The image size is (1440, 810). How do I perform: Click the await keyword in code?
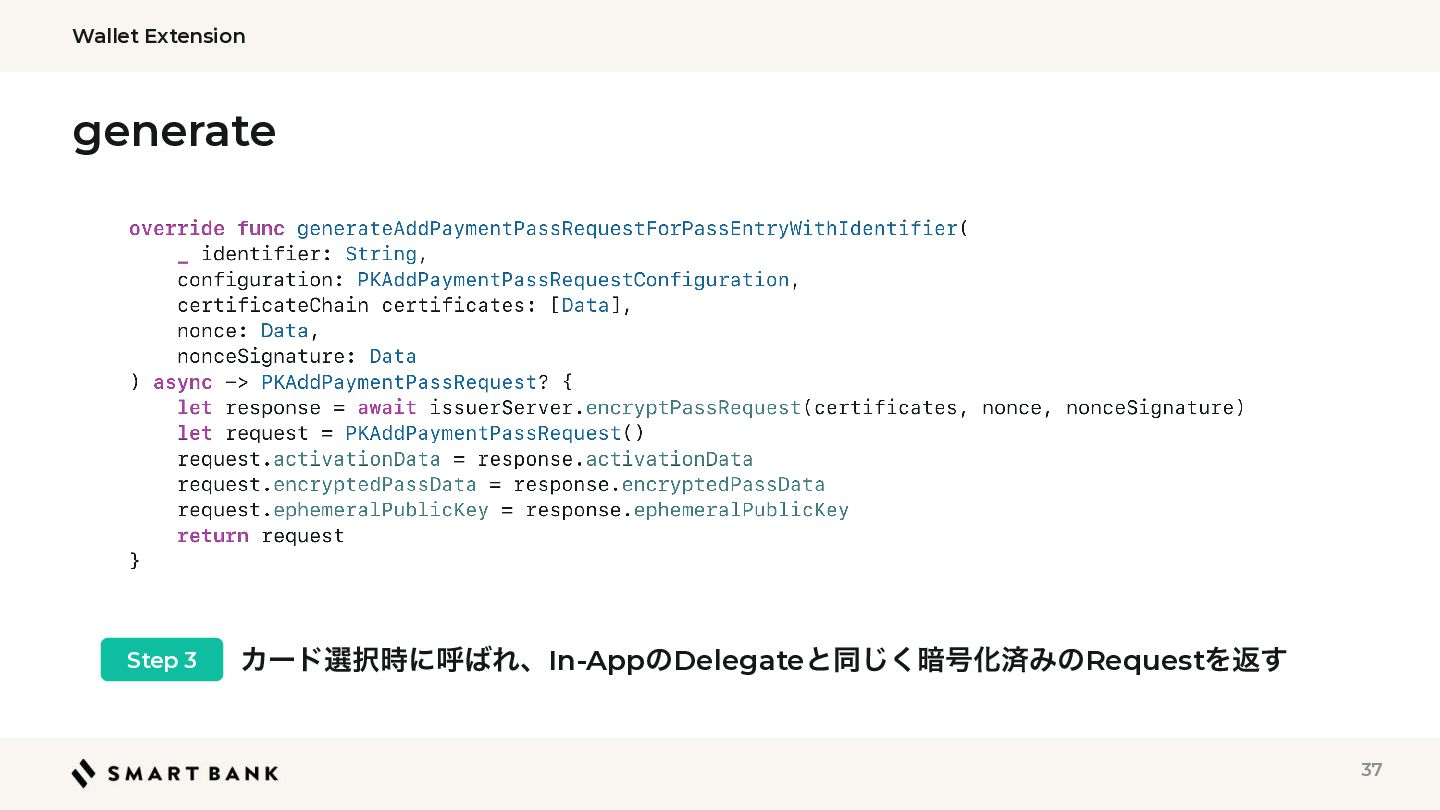387,407
